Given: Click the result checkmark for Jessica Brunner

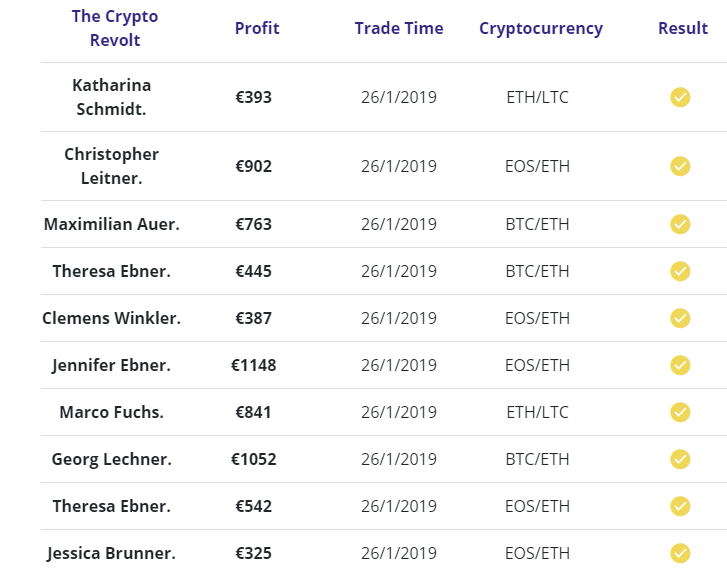Looking at the screenshot, I should coord(680,553).
